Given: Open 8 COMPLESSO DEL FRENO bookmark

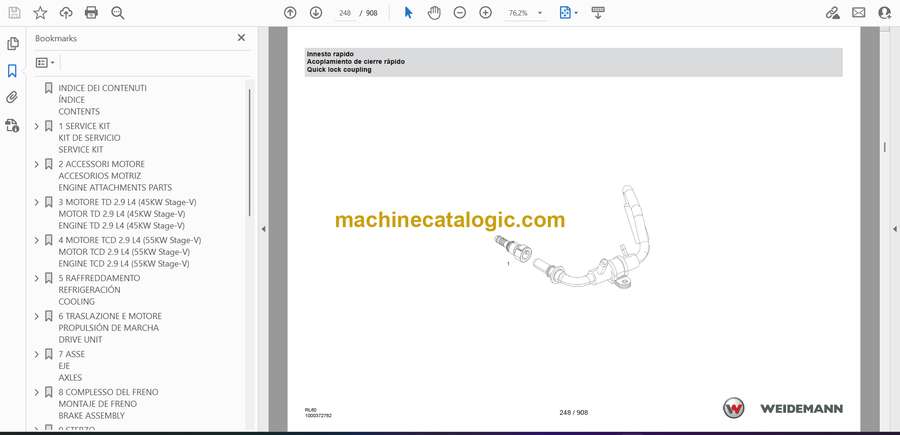Looking at the screenshot, I should click(108, 392).
